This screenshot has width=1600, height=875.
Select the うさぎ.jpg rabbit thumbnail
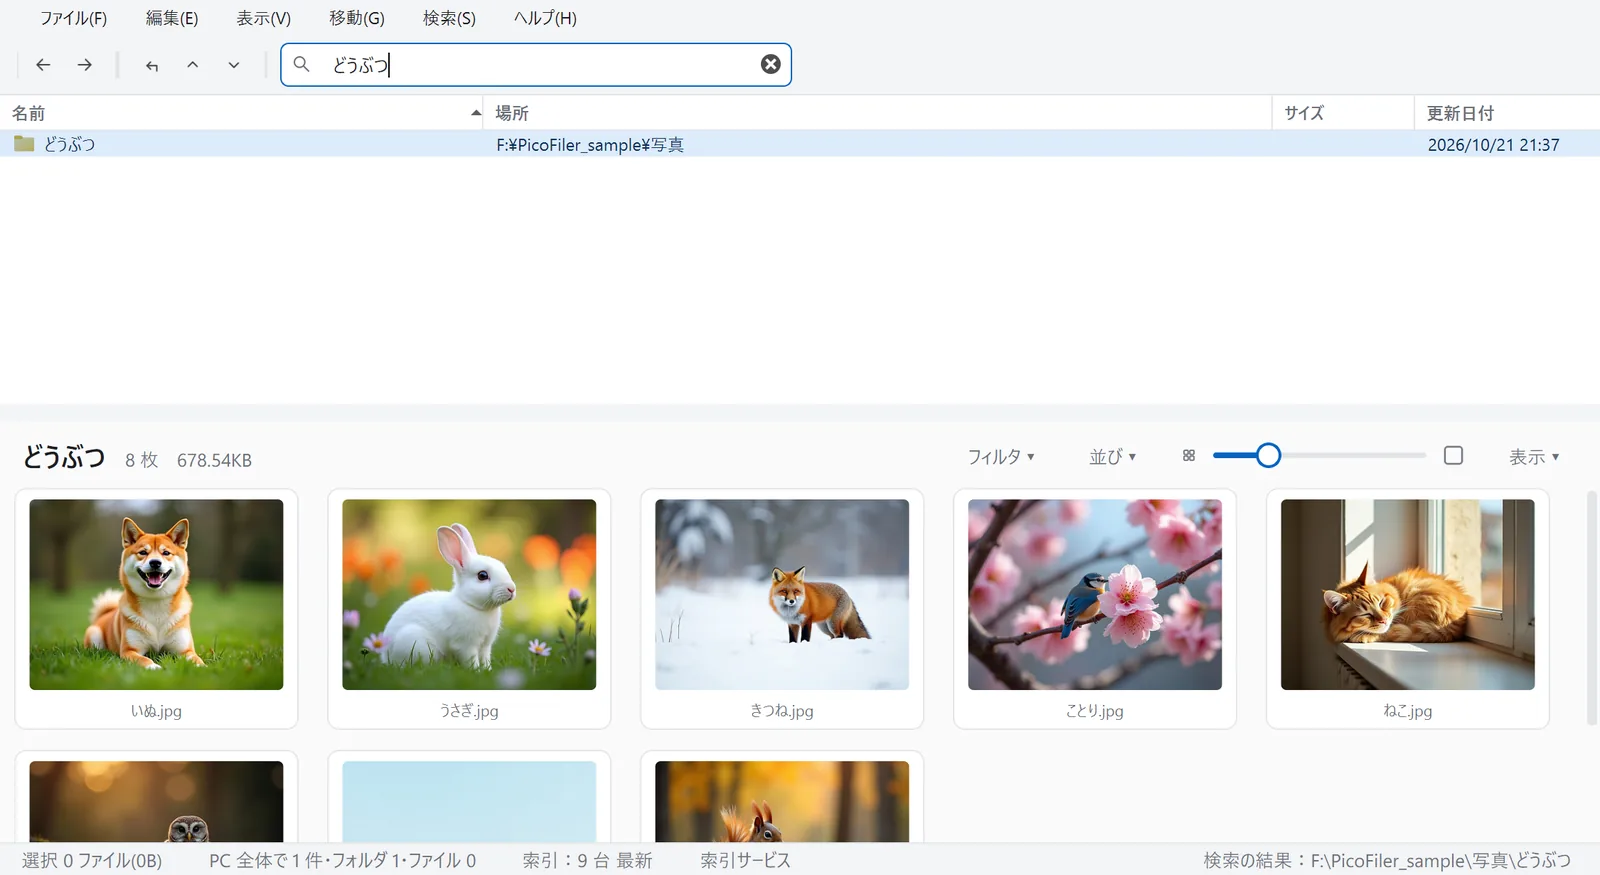point(469,594)
